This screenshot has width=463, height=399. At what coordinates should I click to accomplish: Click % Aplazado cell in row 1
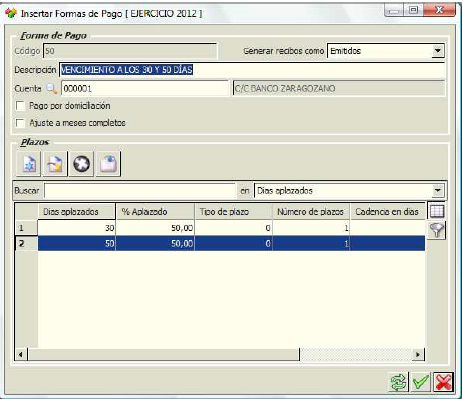(x=155, y=228)
